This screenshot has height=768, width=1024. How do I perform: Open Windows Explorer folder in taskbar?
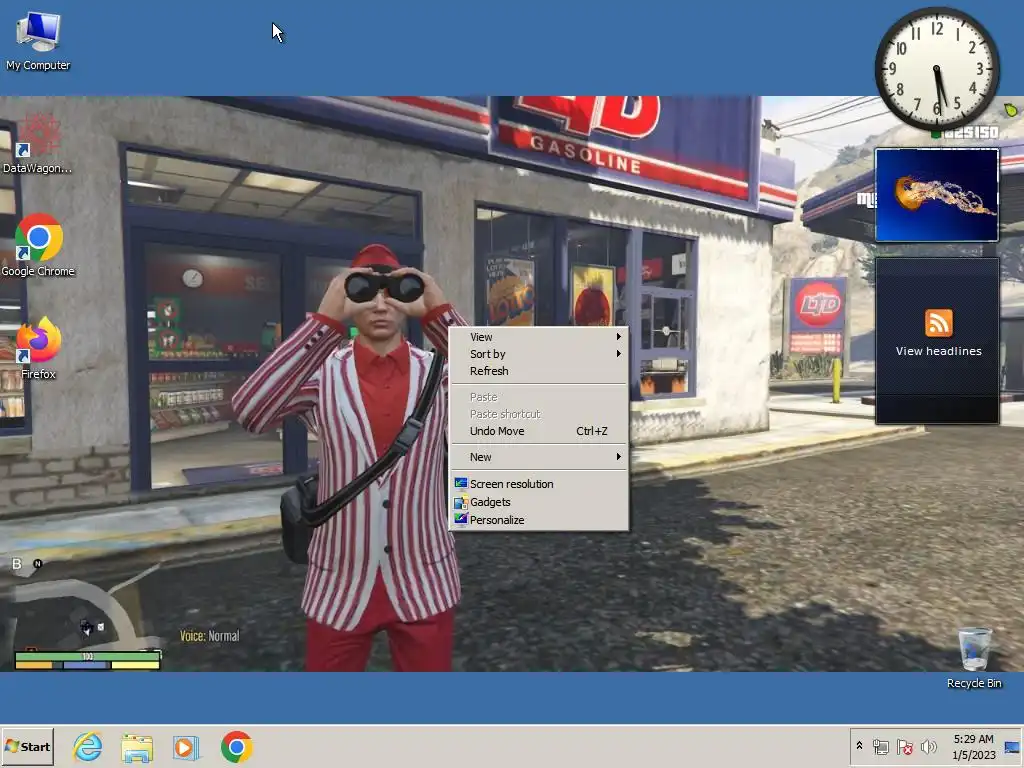tap(137, 747)
